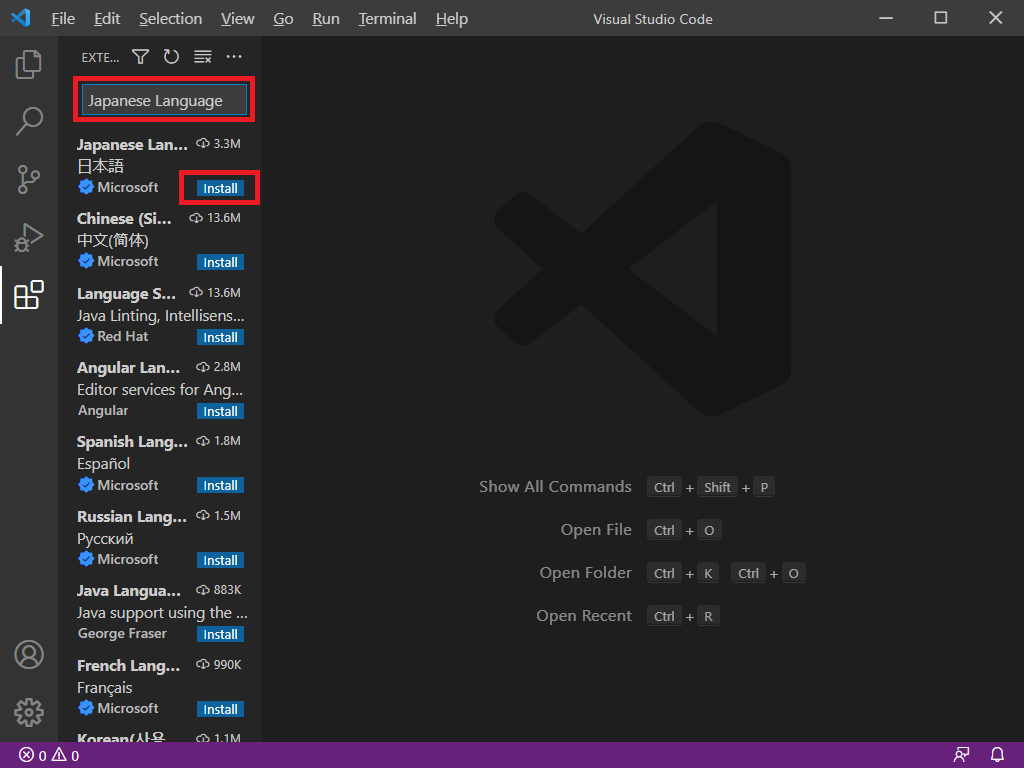
Task: Install the Spanish Language Pack extension
Action: [x=220, y=485]
